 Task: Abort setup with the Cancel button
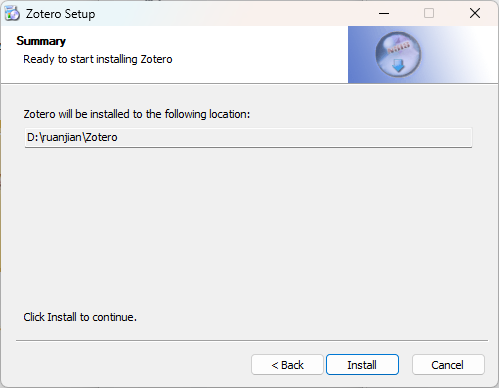pos(448,365)
